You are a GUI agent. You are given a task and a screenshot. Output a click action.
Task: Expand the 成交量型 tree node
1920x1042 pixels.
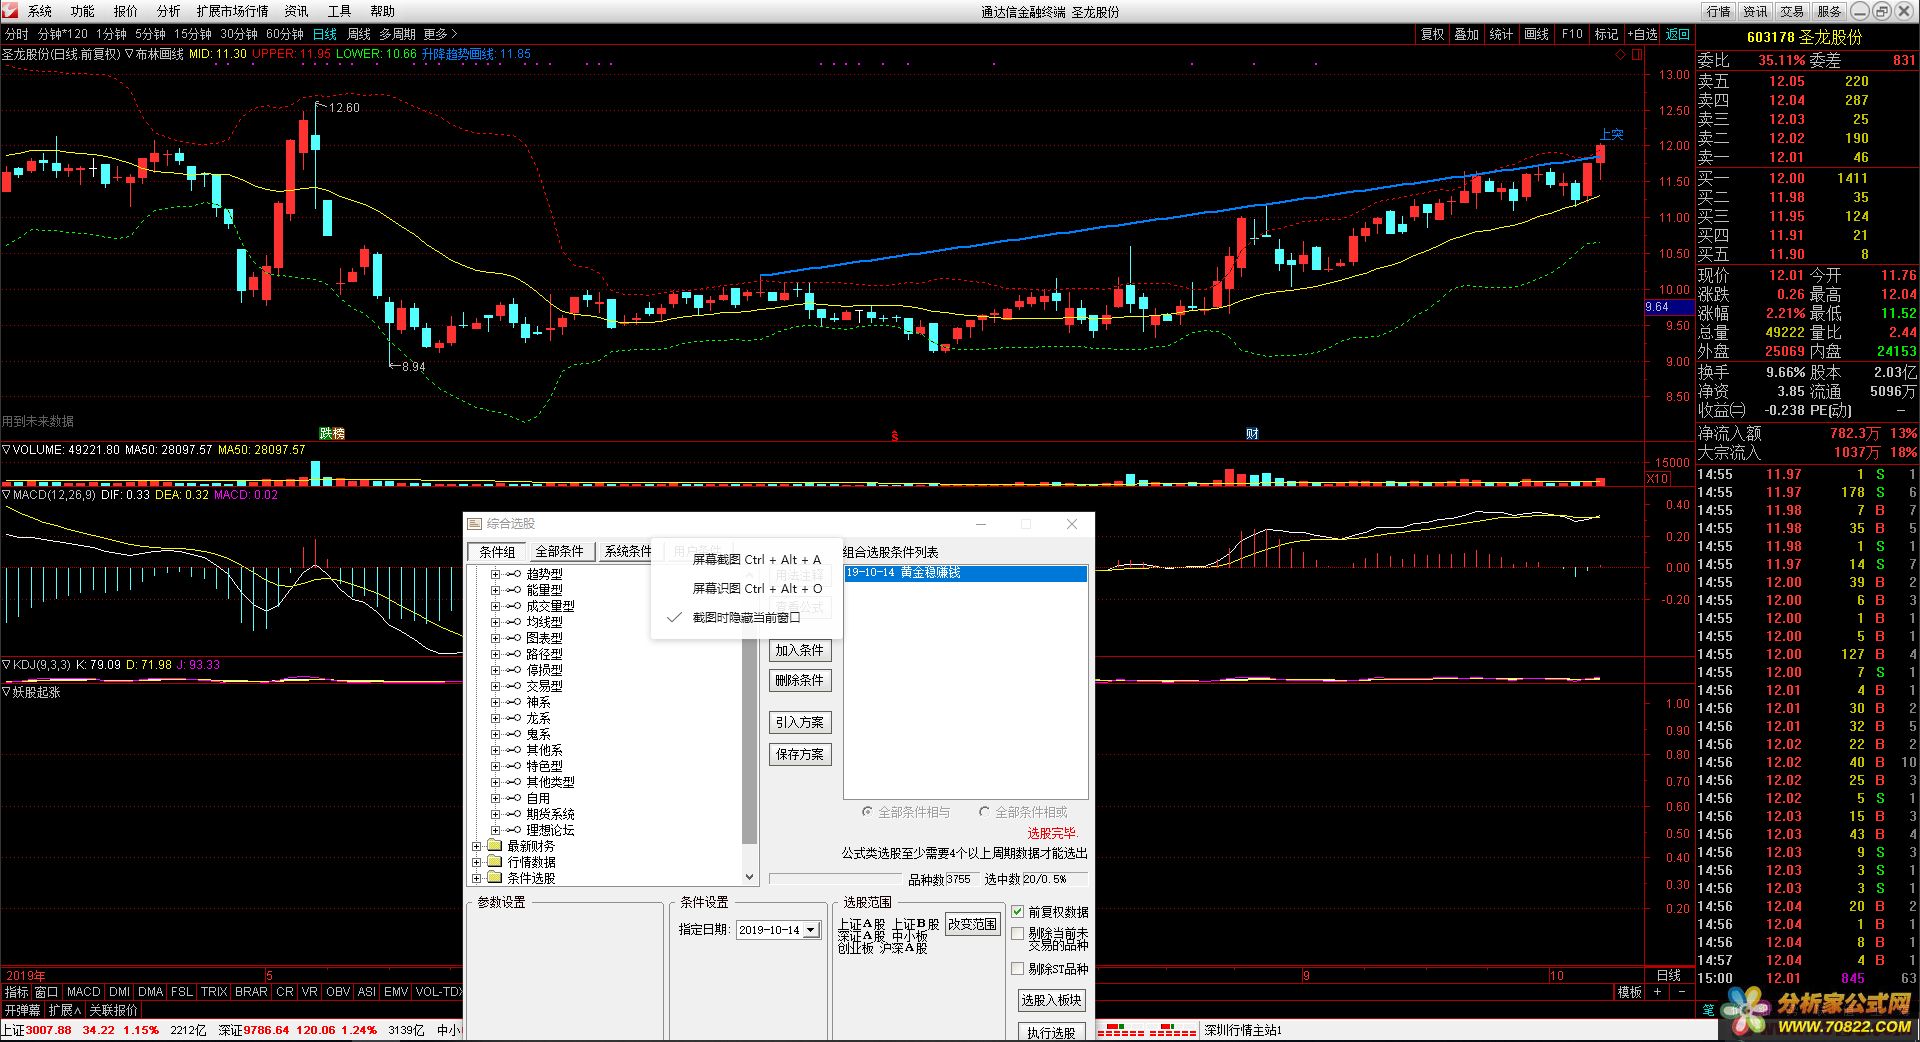495,606
